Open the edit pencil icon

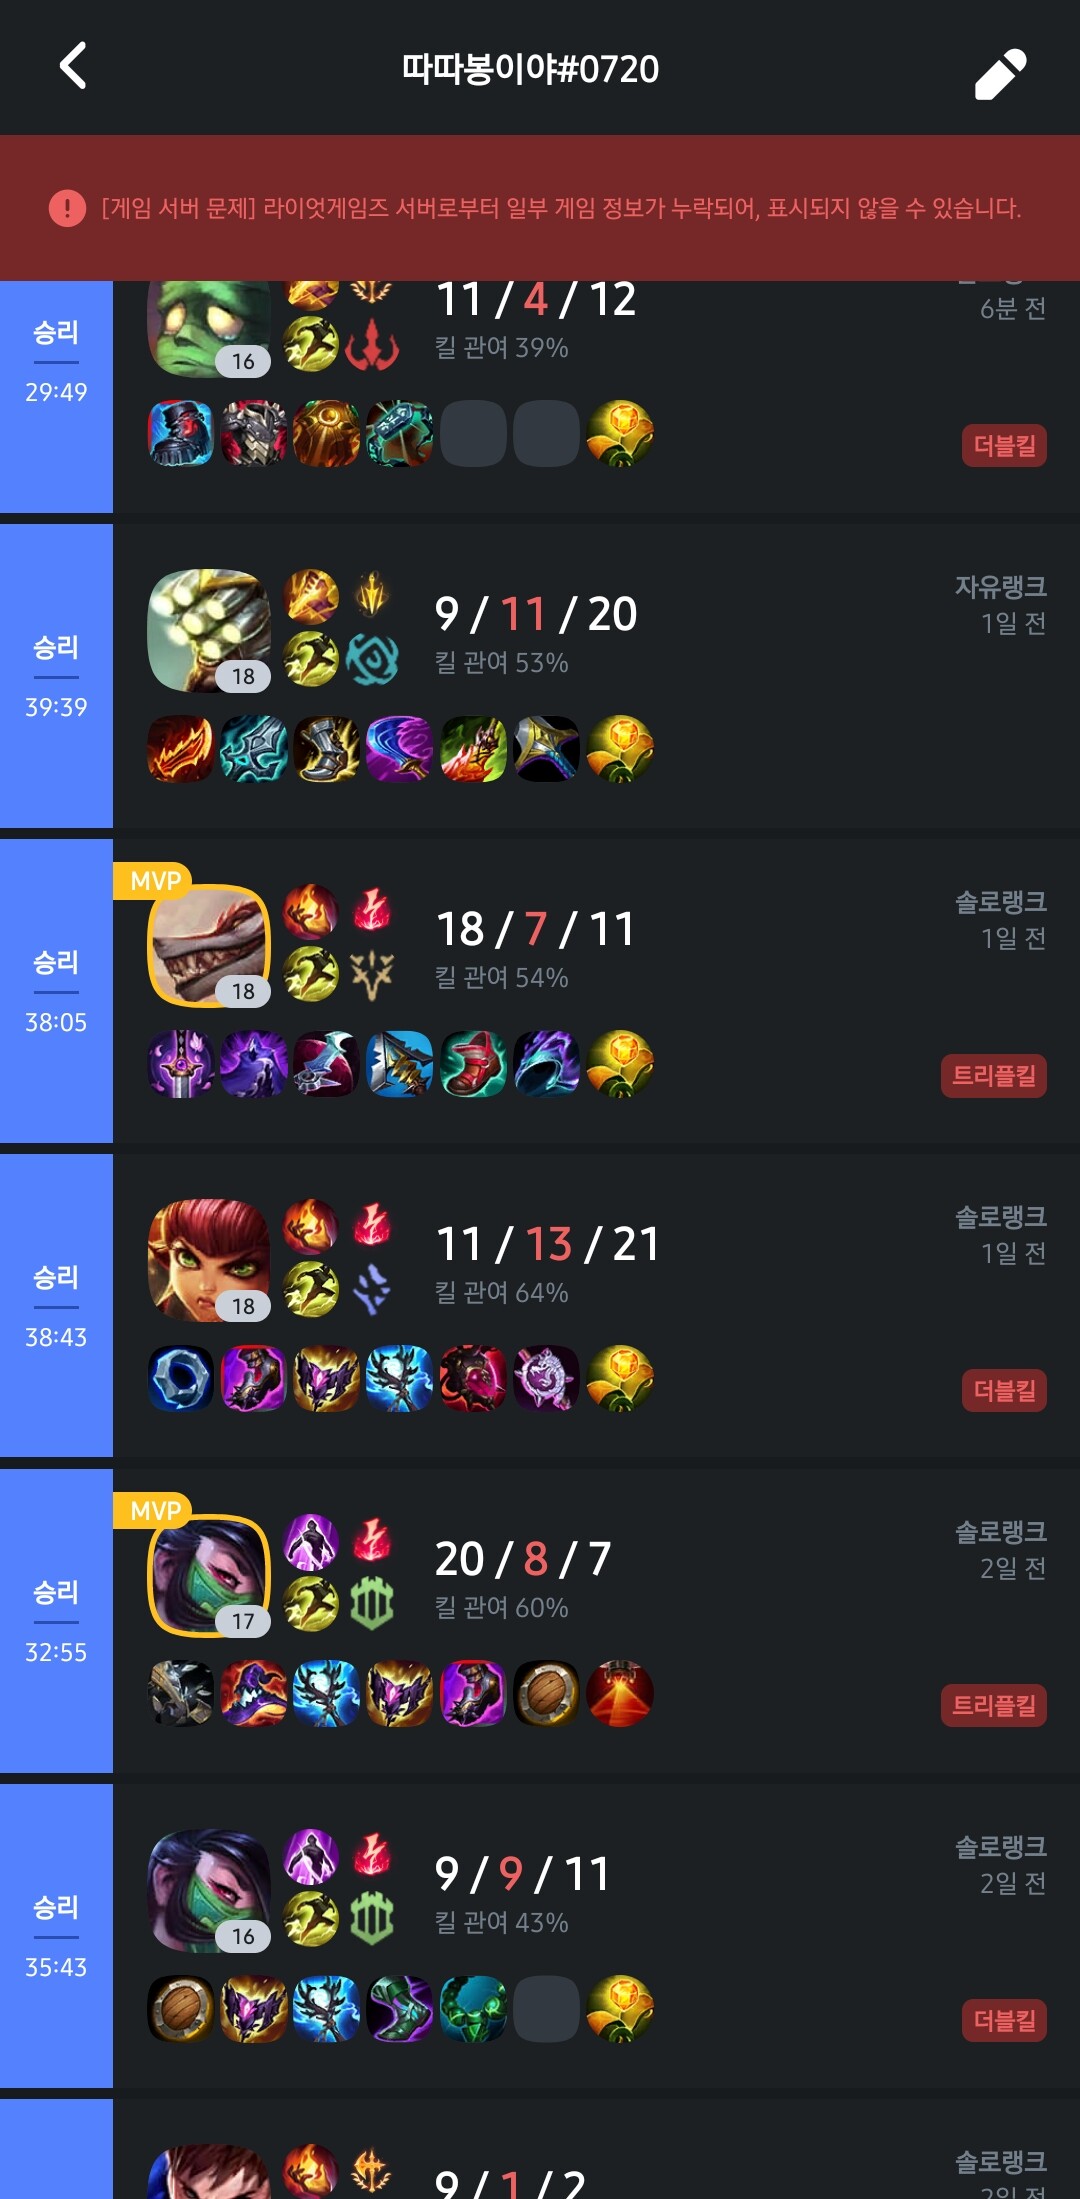pos(1000,73)
